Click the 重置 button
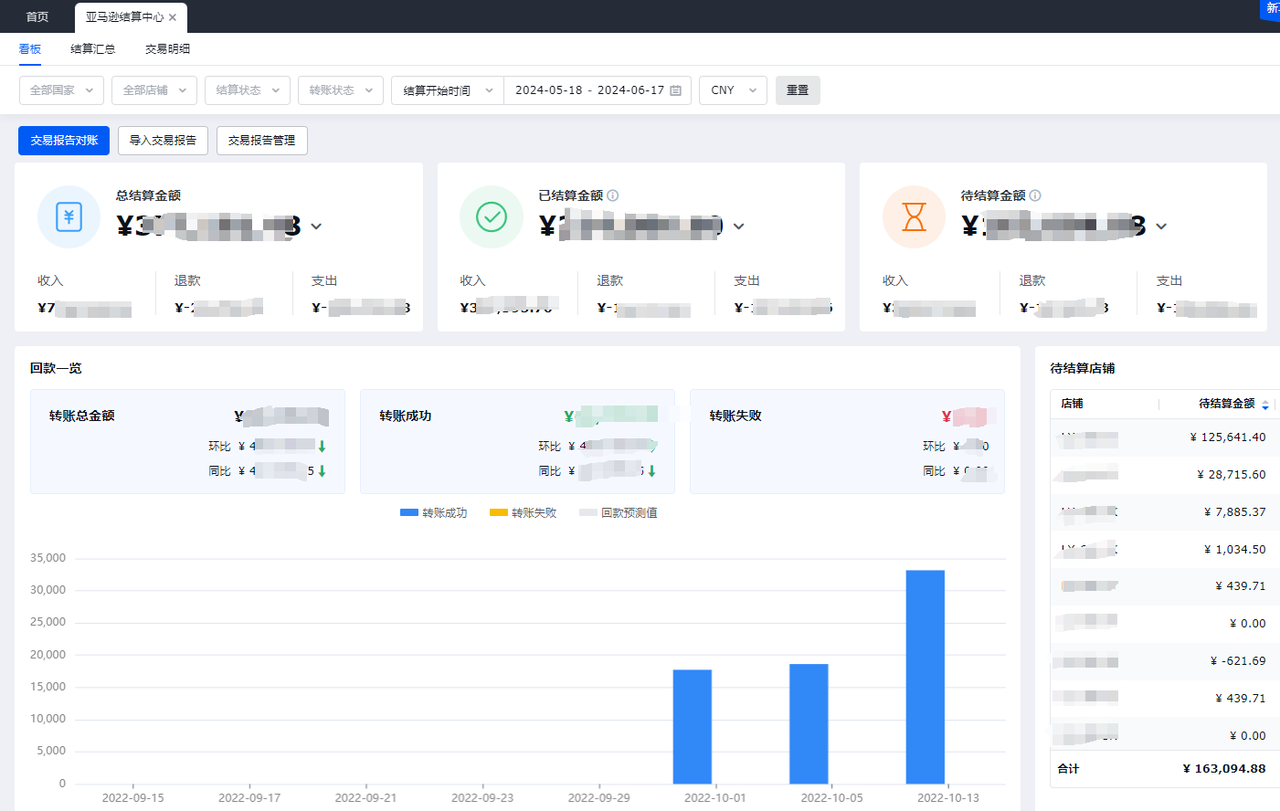The width and height of the screenshot is (1280, 811). tap(798, 90)
